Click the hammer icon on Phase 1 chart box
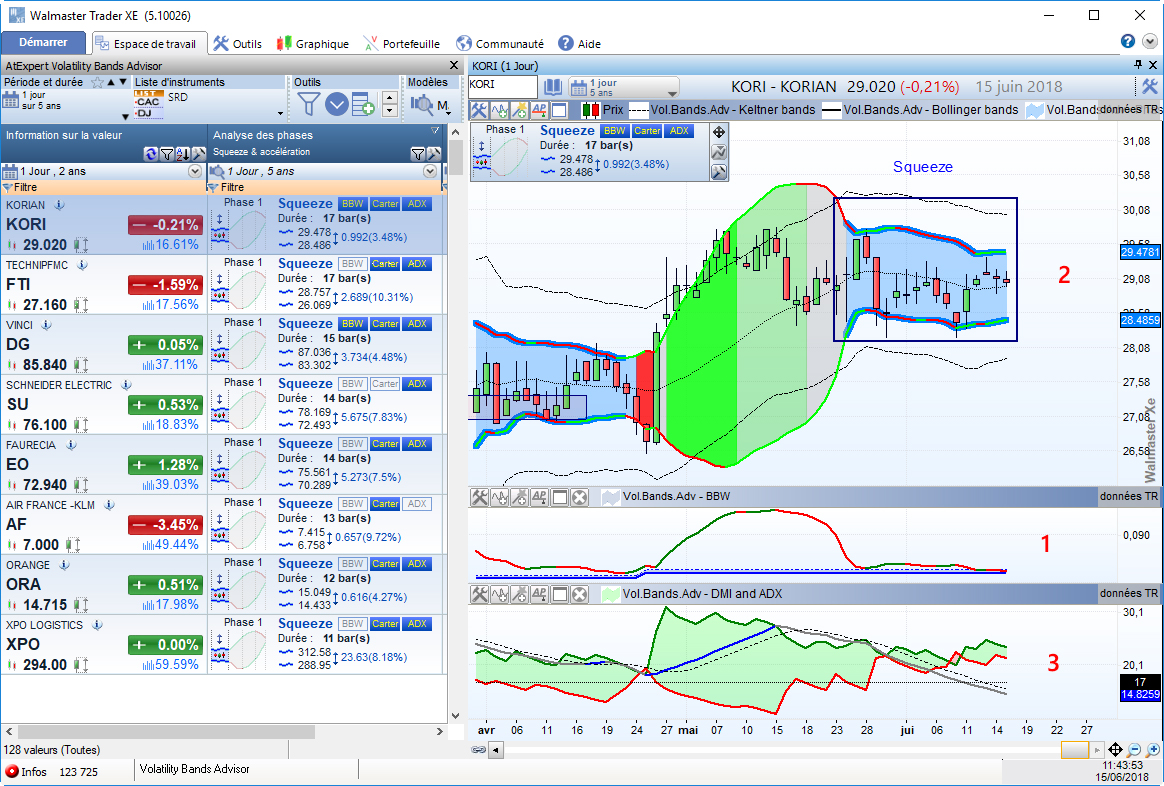 [x=719, y=172]
